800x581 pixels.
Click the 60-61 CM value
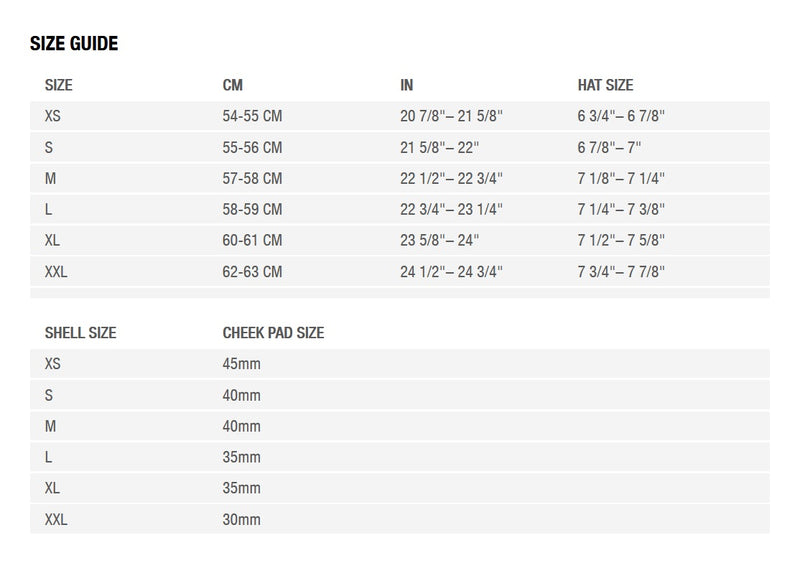click(252, 240)
